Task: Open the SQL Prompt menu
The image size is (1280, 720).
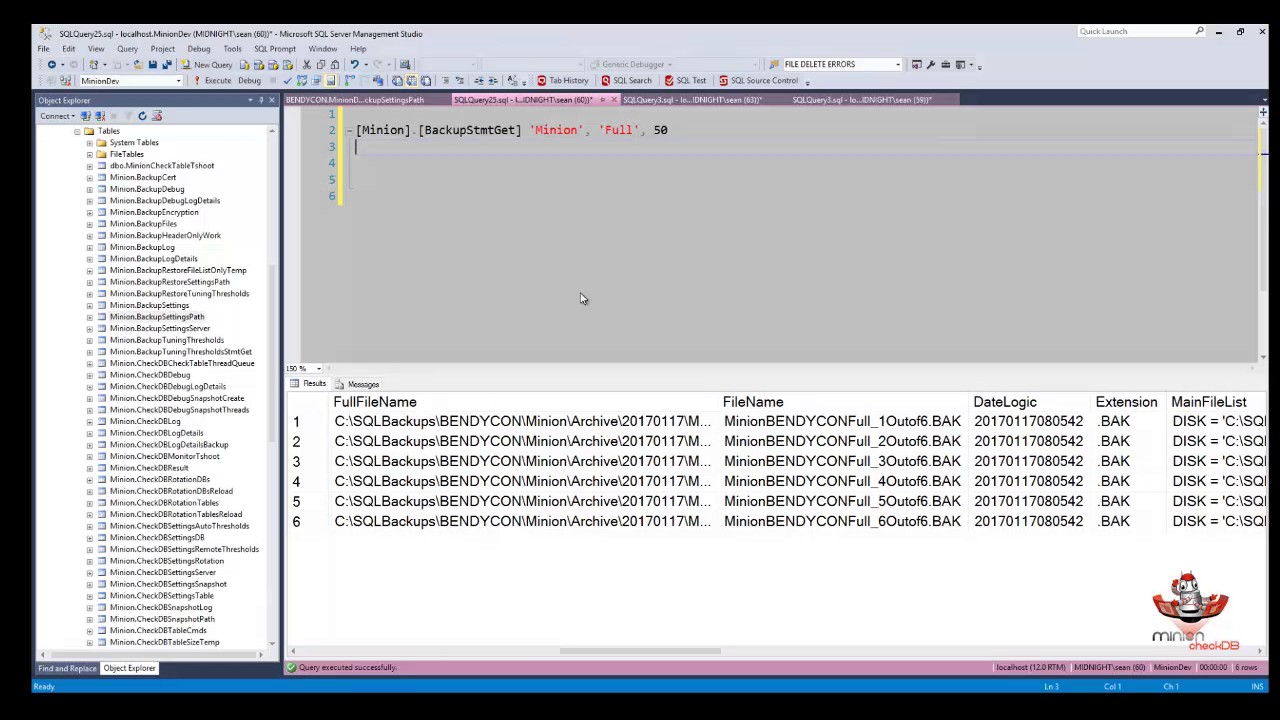Action: click(x=274, y=49)
